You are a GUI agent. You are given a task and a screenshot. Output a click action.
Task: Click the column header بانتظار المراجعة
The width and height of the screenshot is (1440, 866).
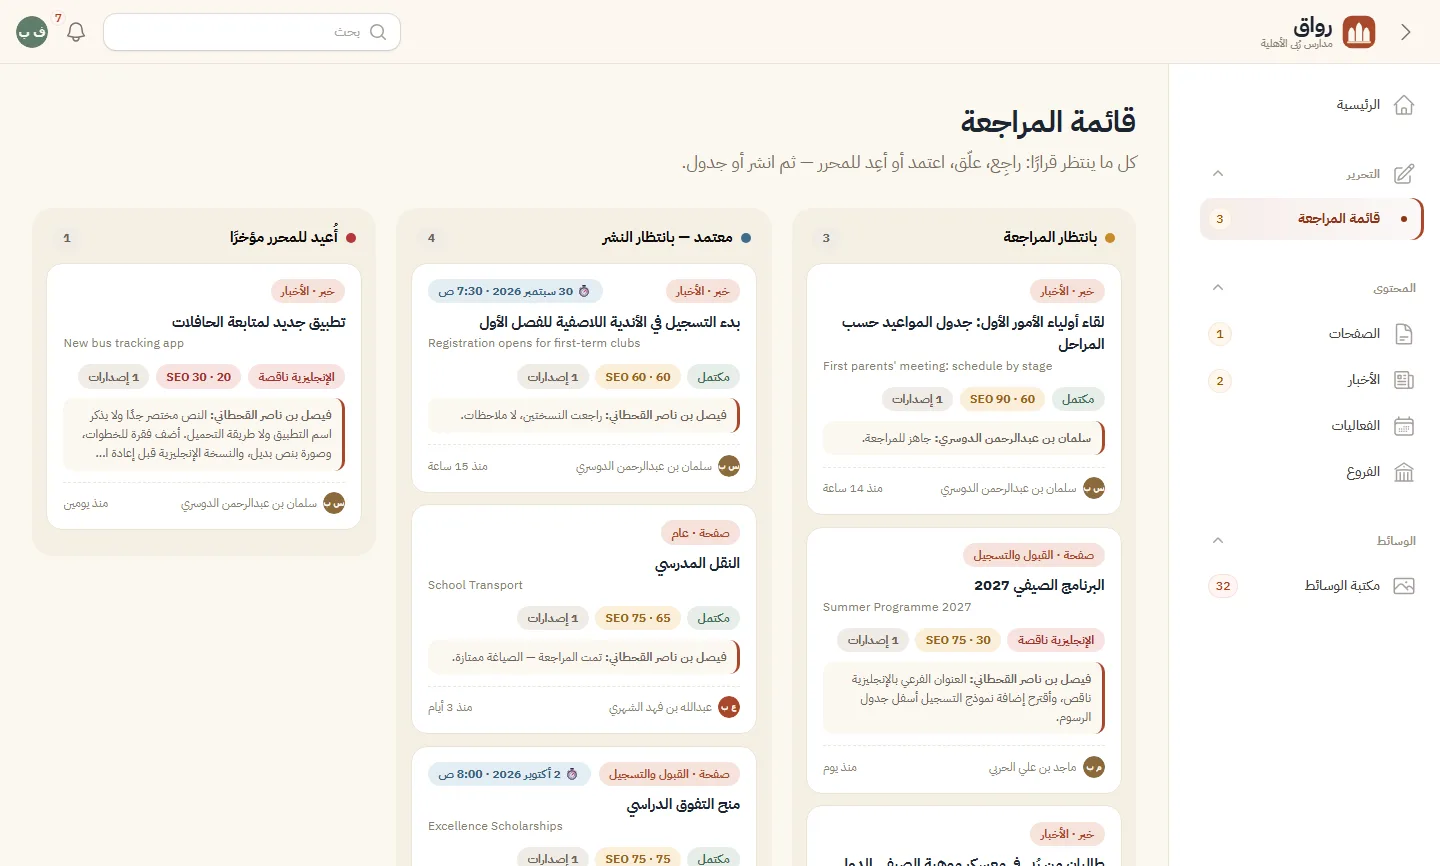[x=1050, y=237]
